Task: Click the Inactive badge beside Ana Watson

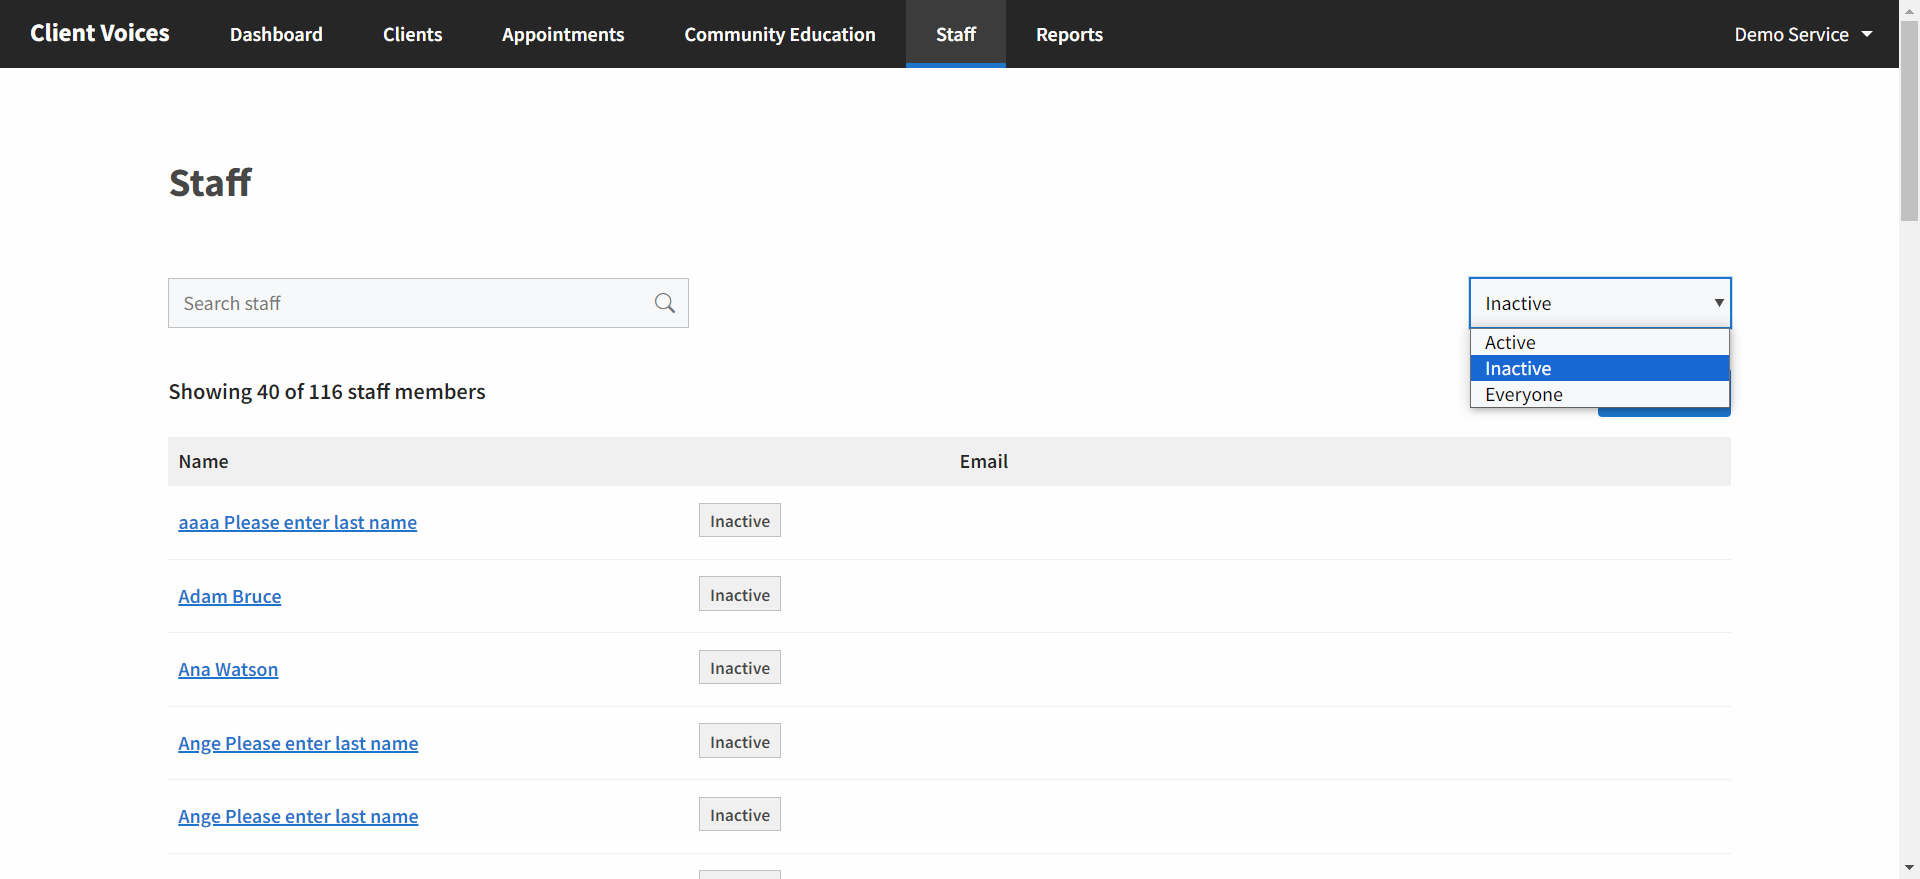Action: pyautogui.click(x=740, y=667)
